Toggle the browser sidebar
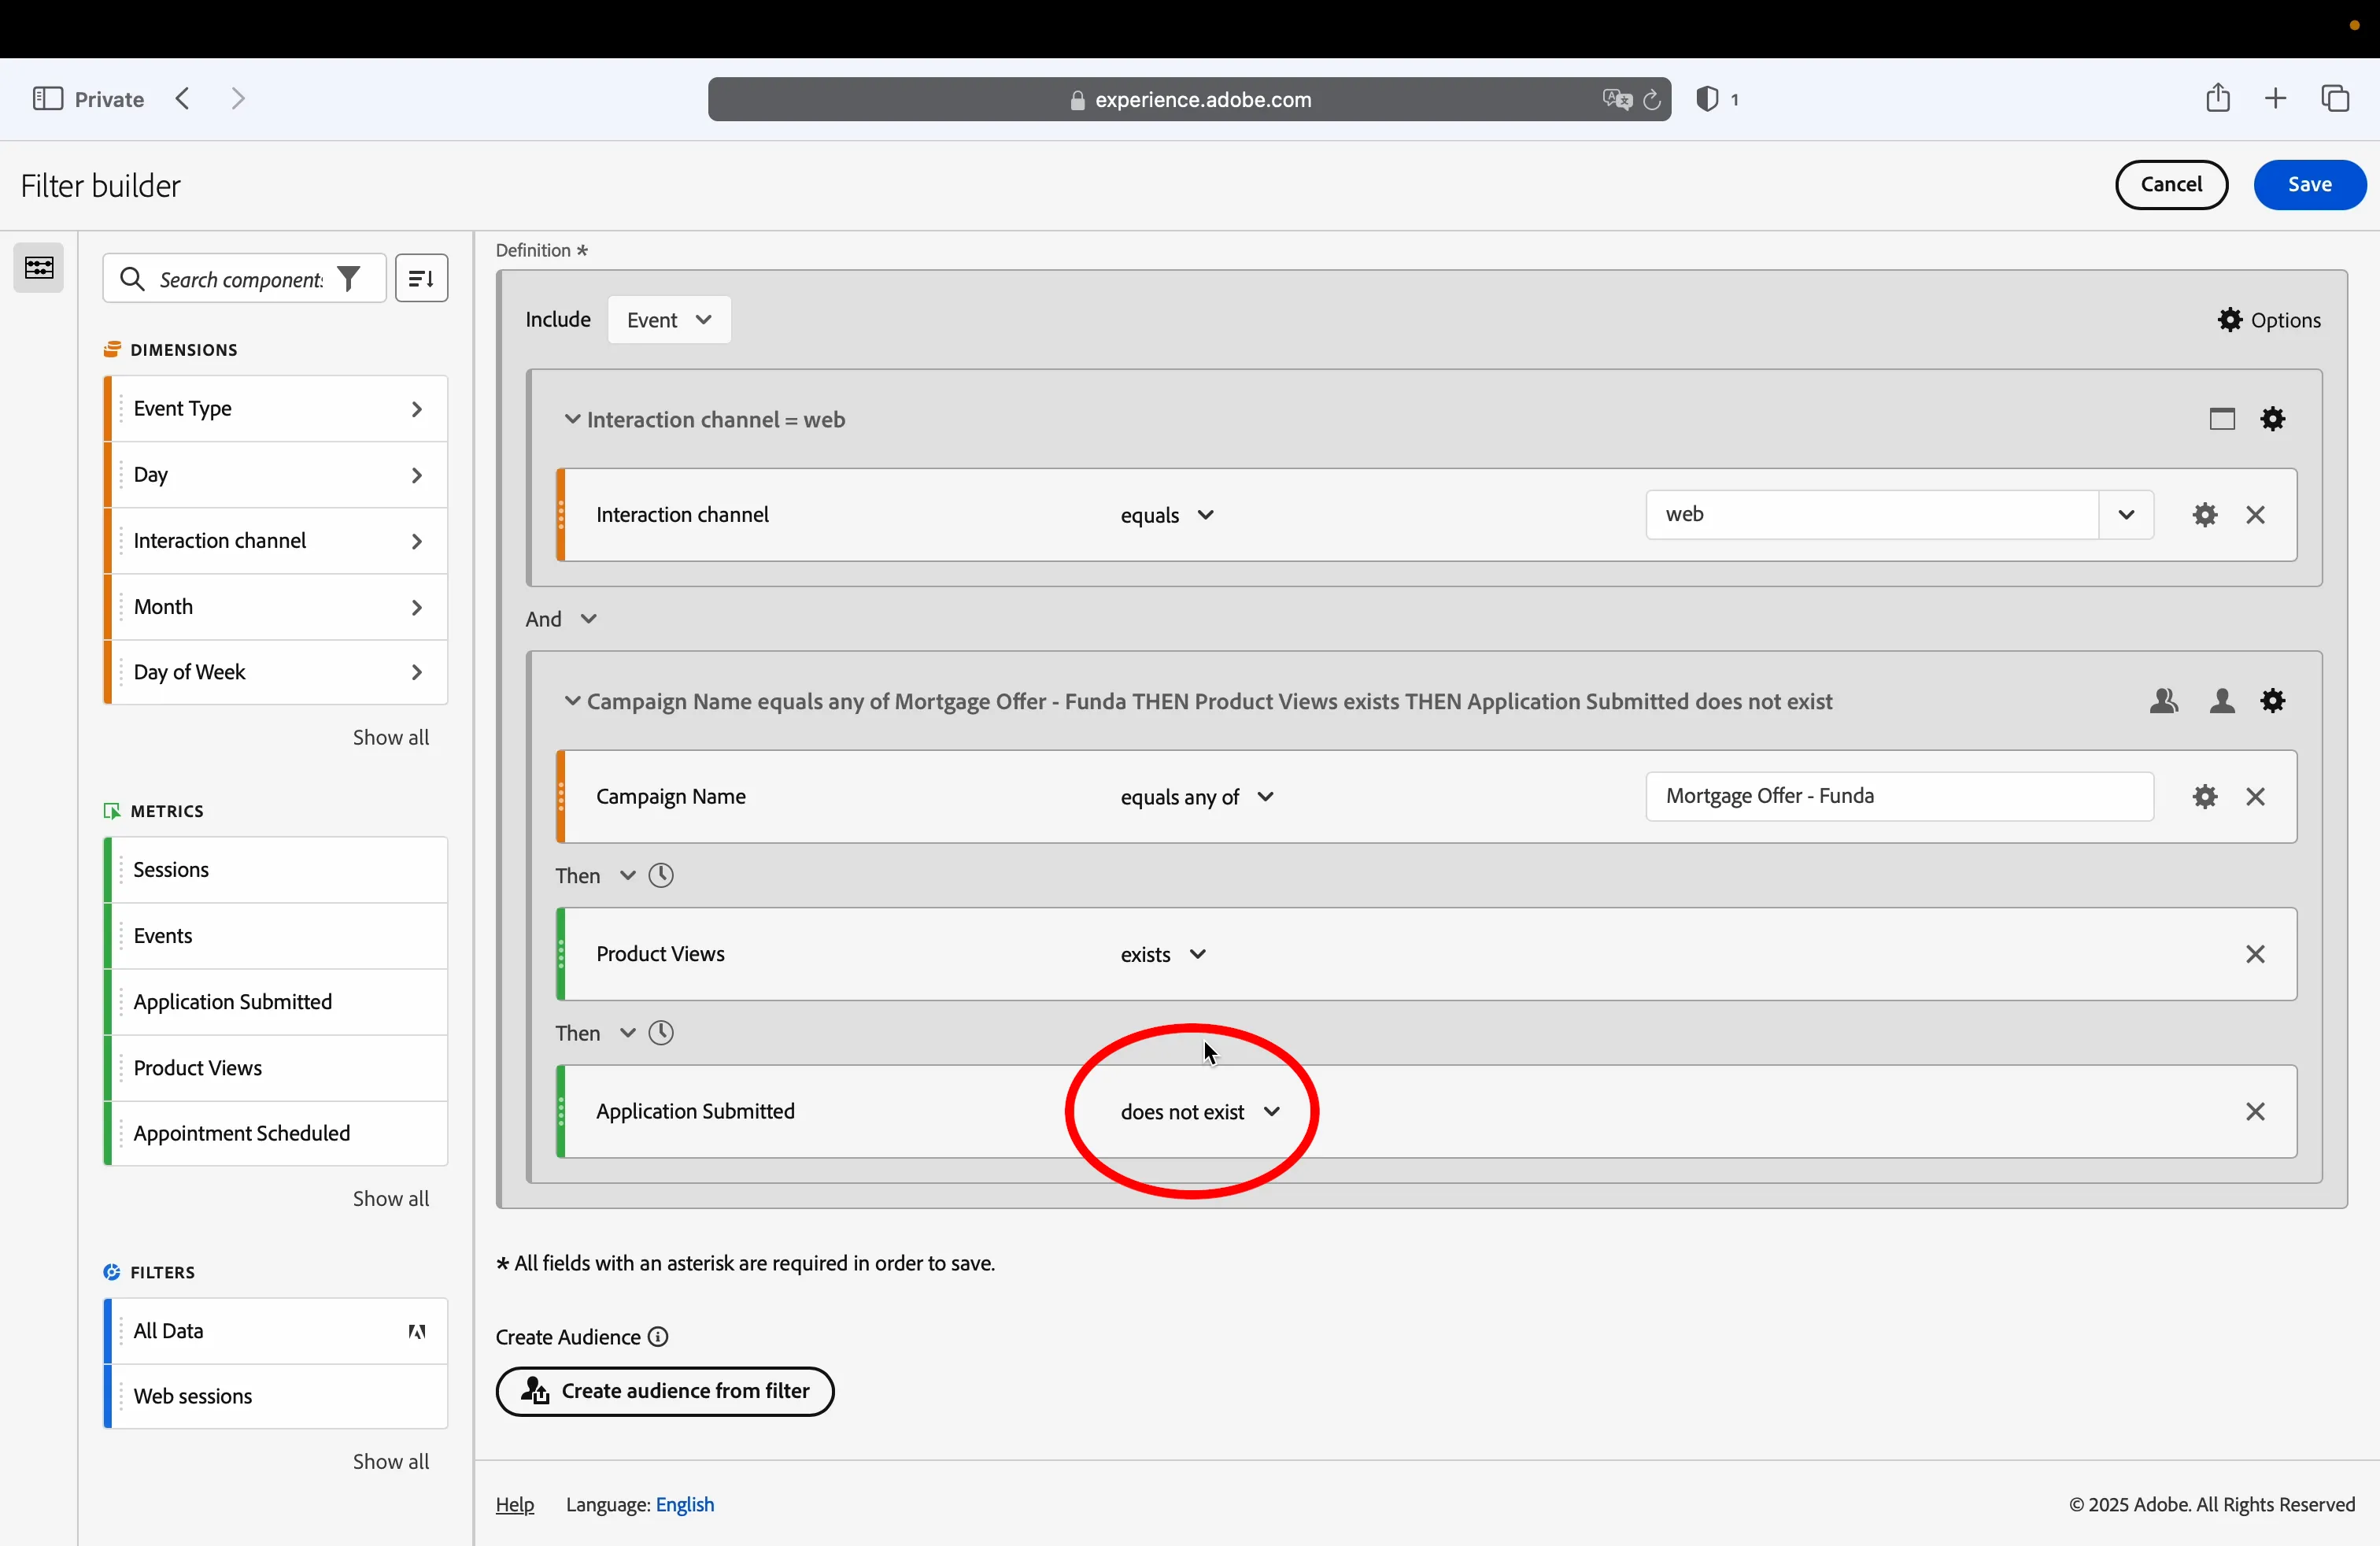 [x=48, y=98]
